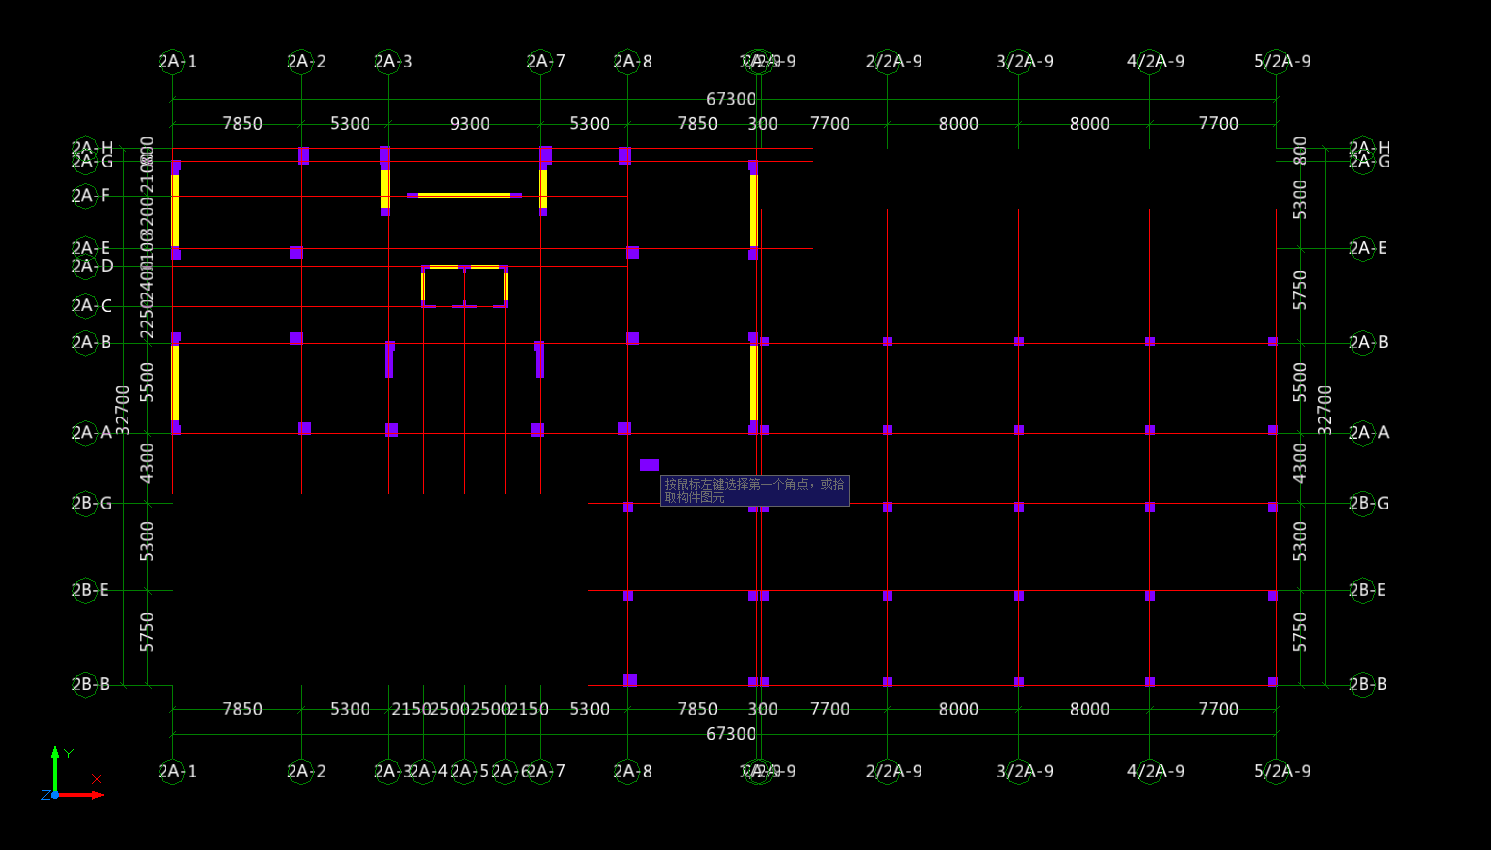Screen dimensions: 1491x850
Task: Click the left-side axis label 2B-E
Action: point(90,590)
